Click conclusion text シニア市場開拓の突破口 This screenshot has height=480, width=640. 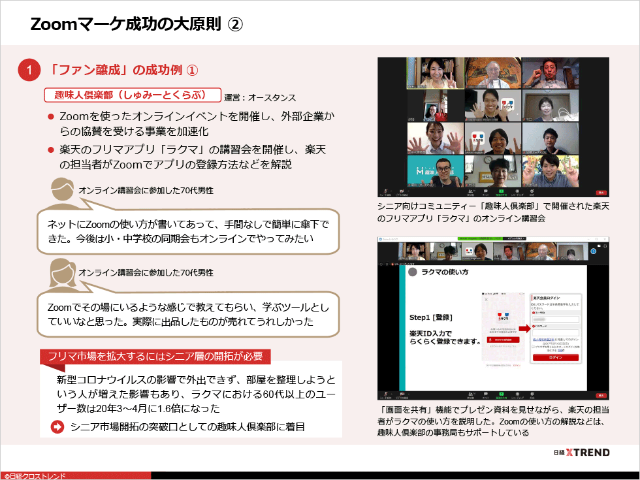coord(188,427)
